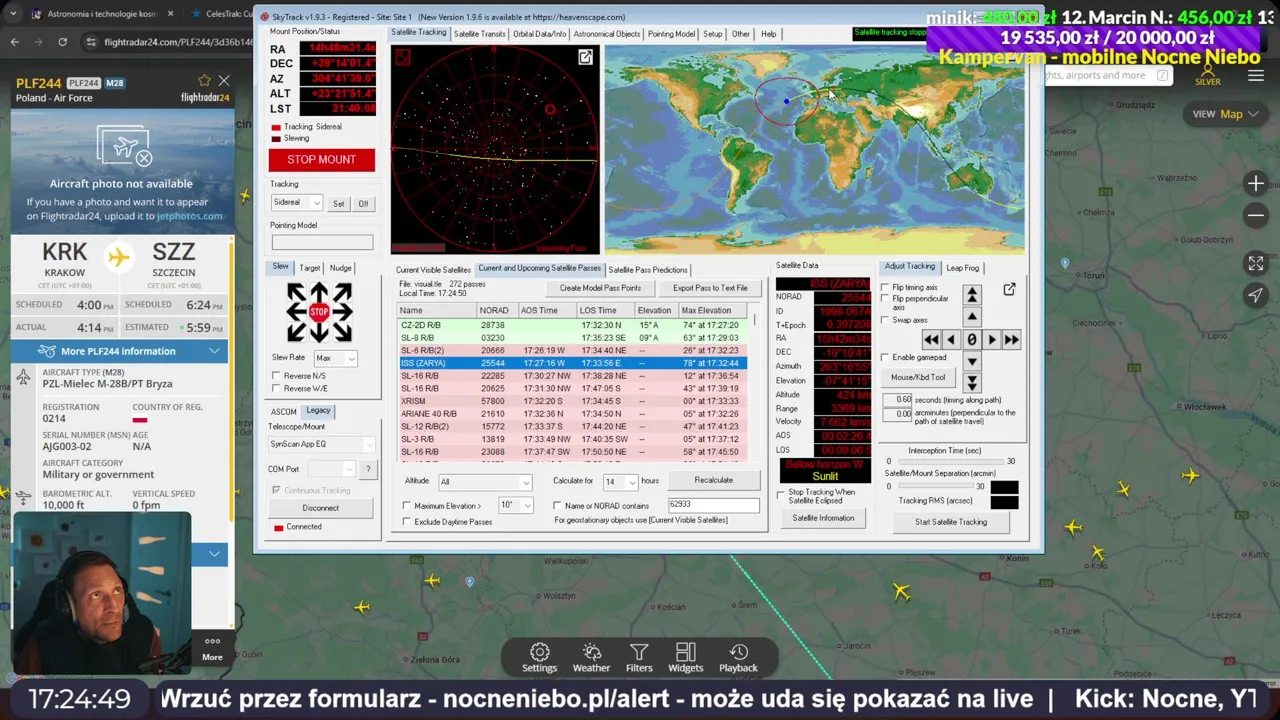Pop out the Adjust Tracking panel
Screen dimensions: 1280x720
[x=1009, y=289]
